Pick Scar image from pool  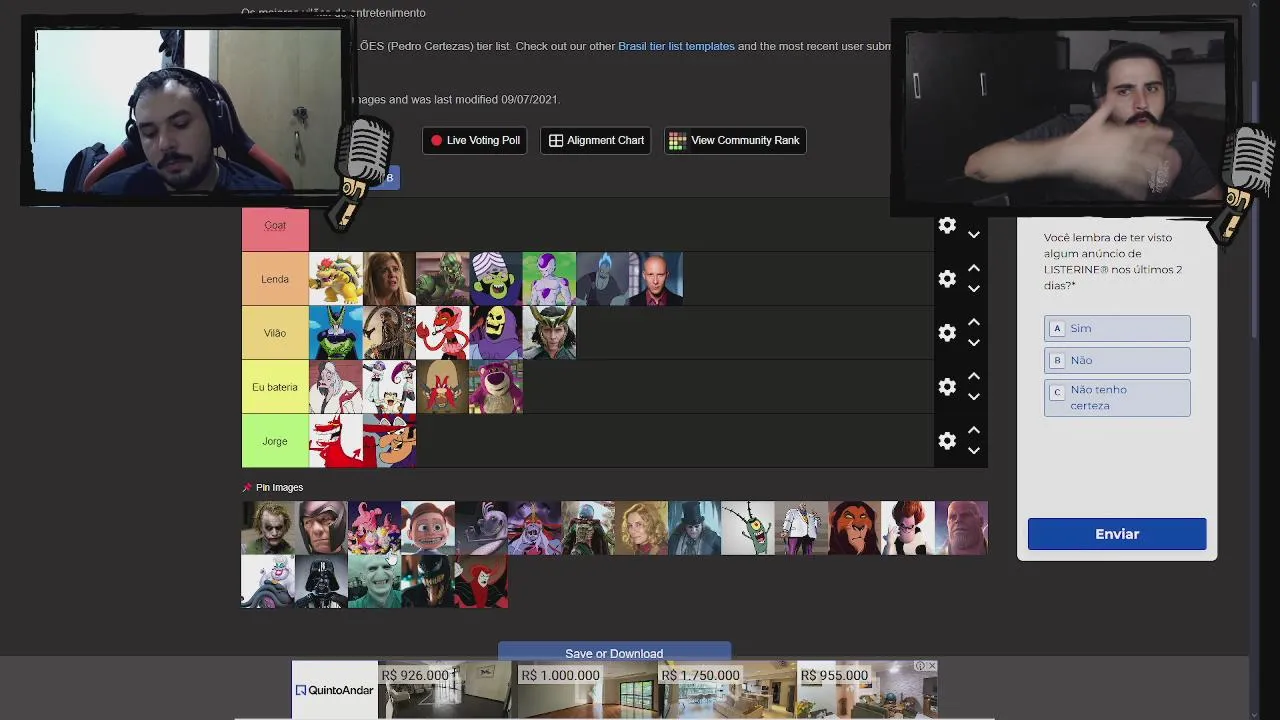[854, 528]
